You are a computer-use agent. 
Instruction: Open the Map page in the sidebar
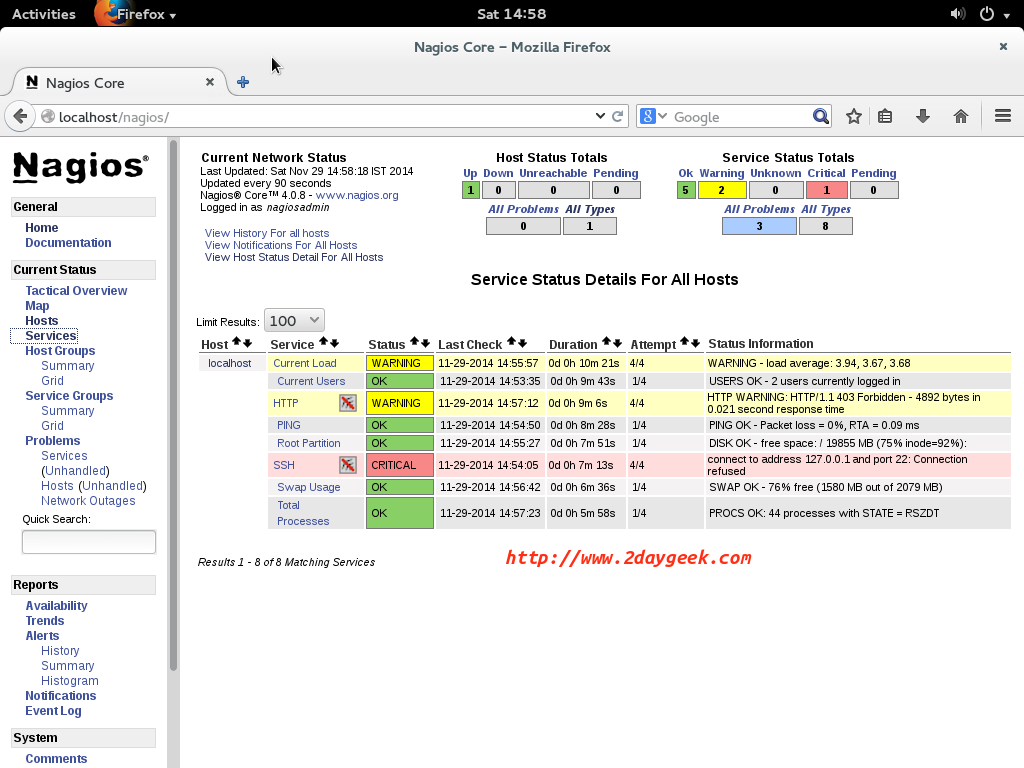pyautogui.click(x=37, y=306)
